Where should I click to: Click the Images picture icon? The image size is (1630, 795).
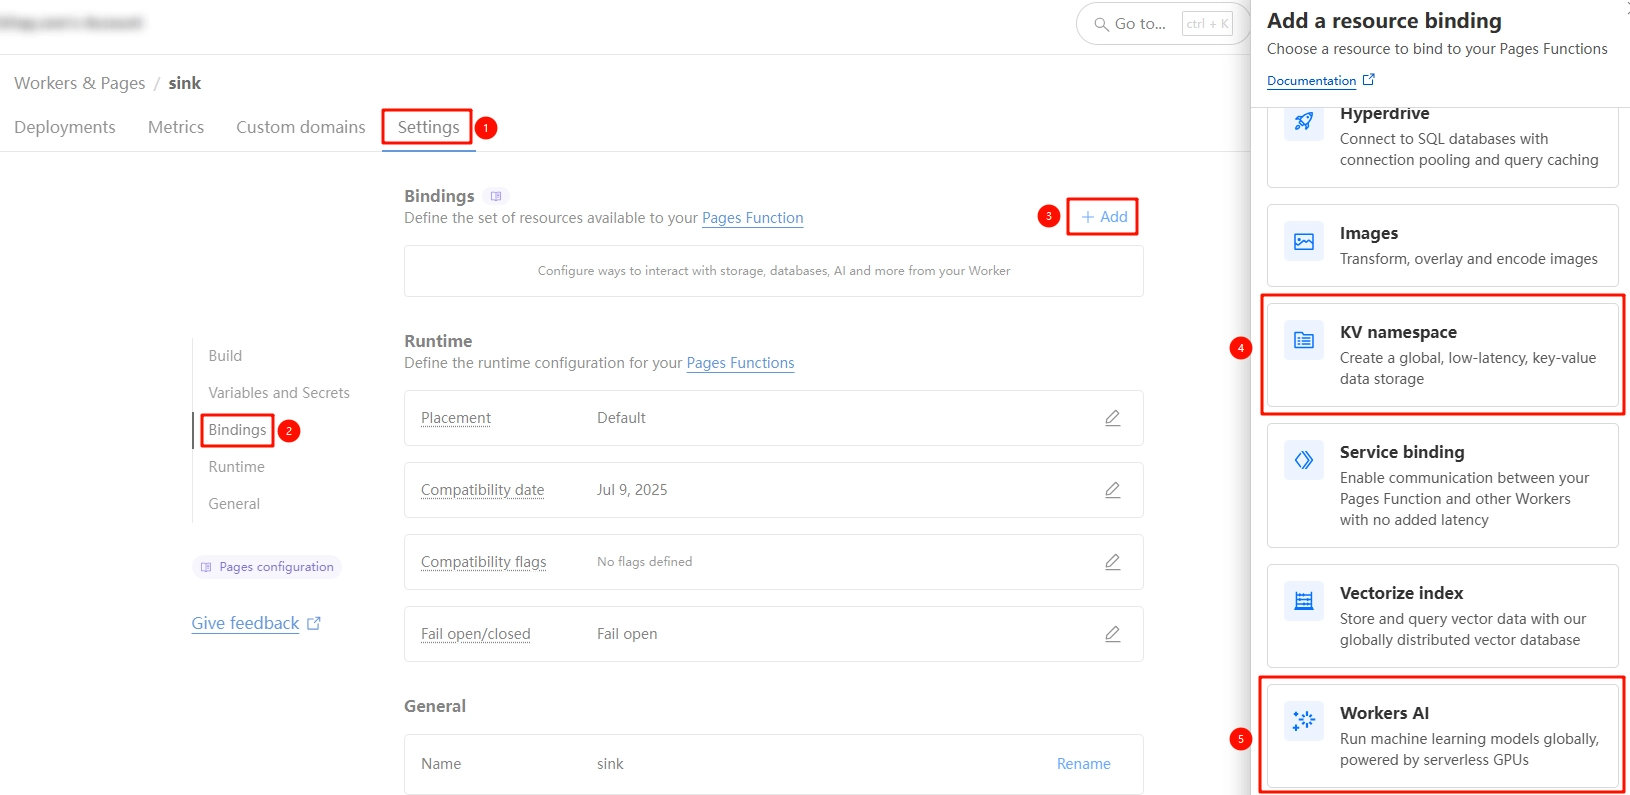(1304, 241)
